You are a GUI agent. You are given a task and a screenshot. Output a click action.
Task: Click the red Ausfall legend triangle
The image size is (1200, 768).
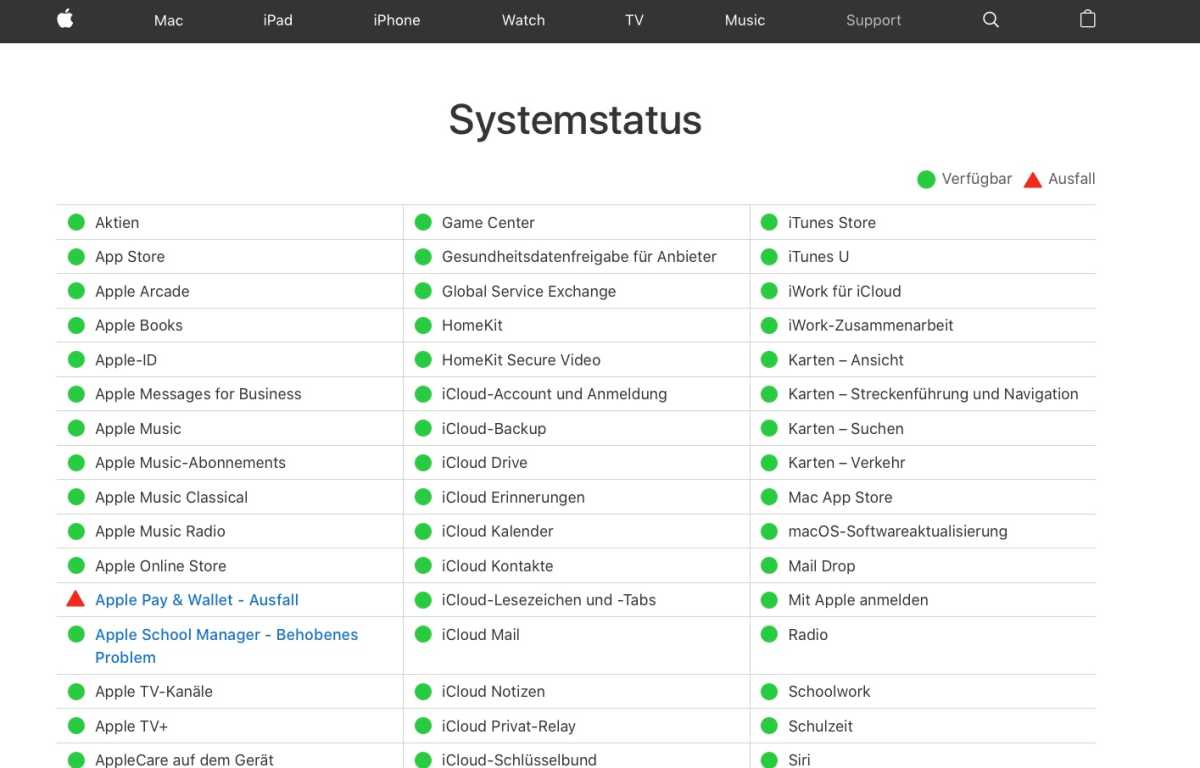(x=1033, y=180)
